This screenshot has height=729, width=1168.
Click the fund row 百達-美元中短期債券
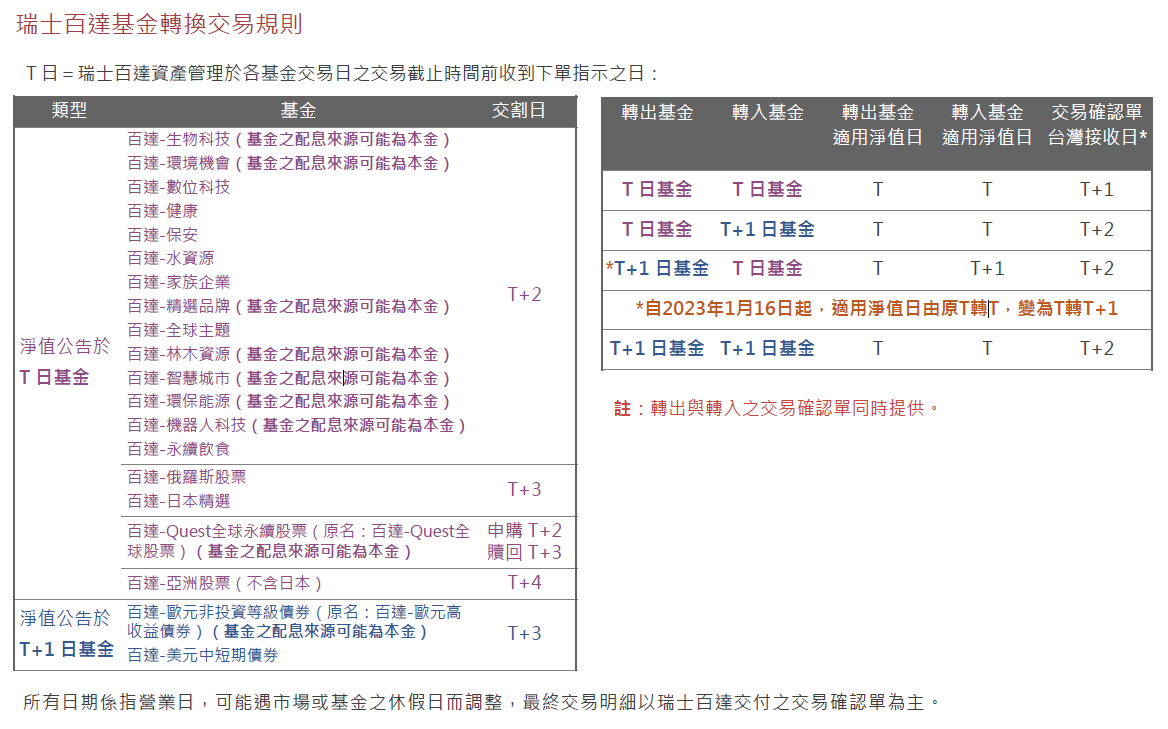point(203,655)
